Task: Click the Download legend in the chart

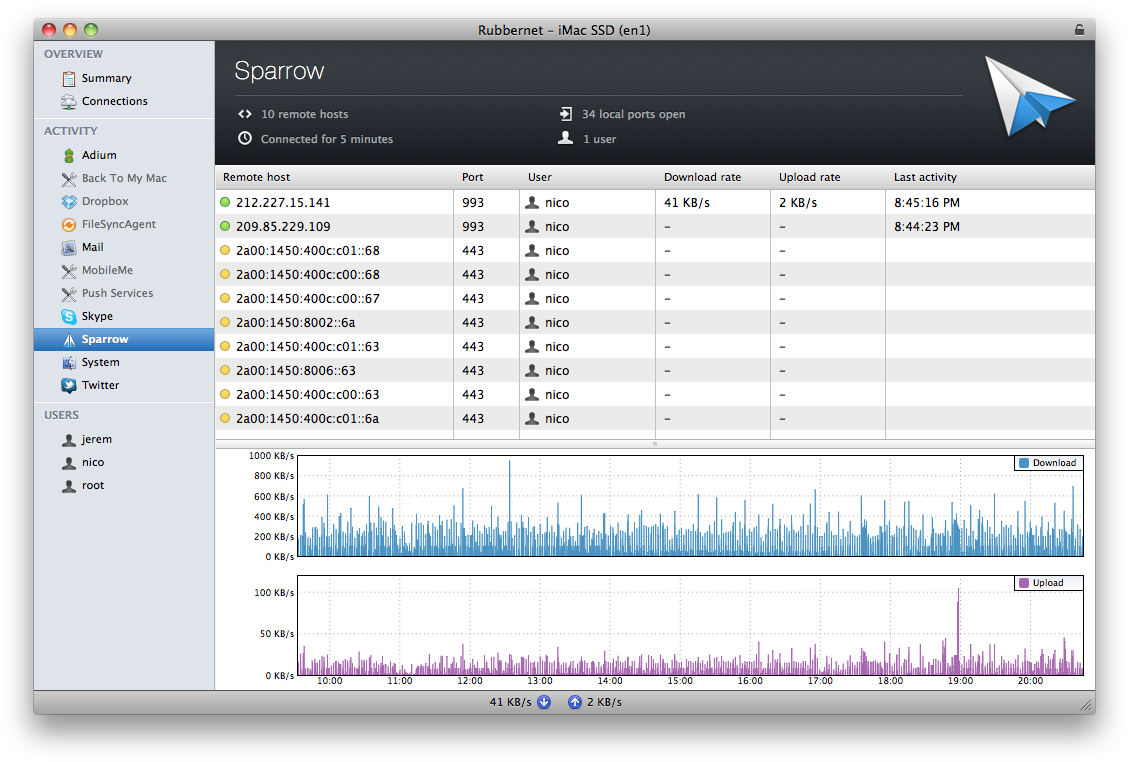Action: coord(1048,462)
